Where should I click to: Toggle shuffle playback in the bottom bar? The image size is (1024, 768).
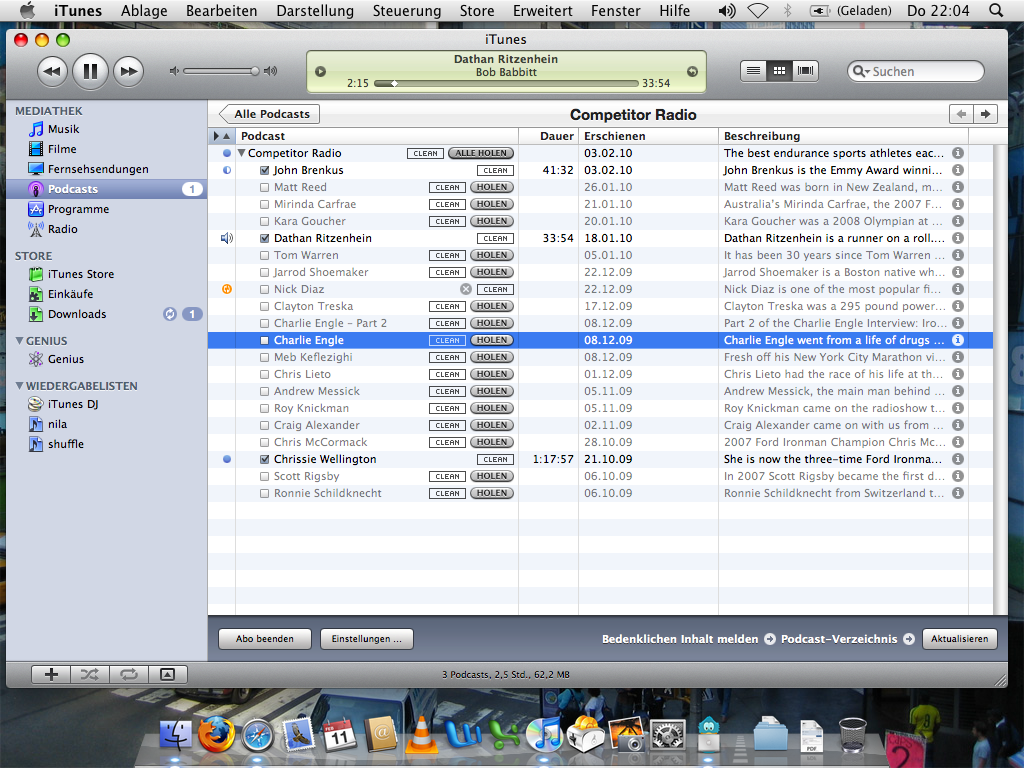click(90, 675)
